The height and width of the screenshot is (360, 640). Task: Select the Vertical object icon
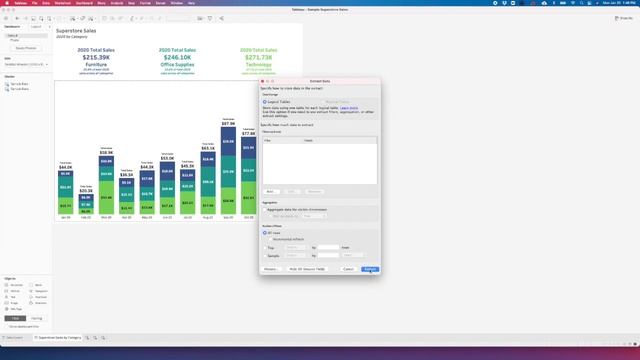pos(7,291)
